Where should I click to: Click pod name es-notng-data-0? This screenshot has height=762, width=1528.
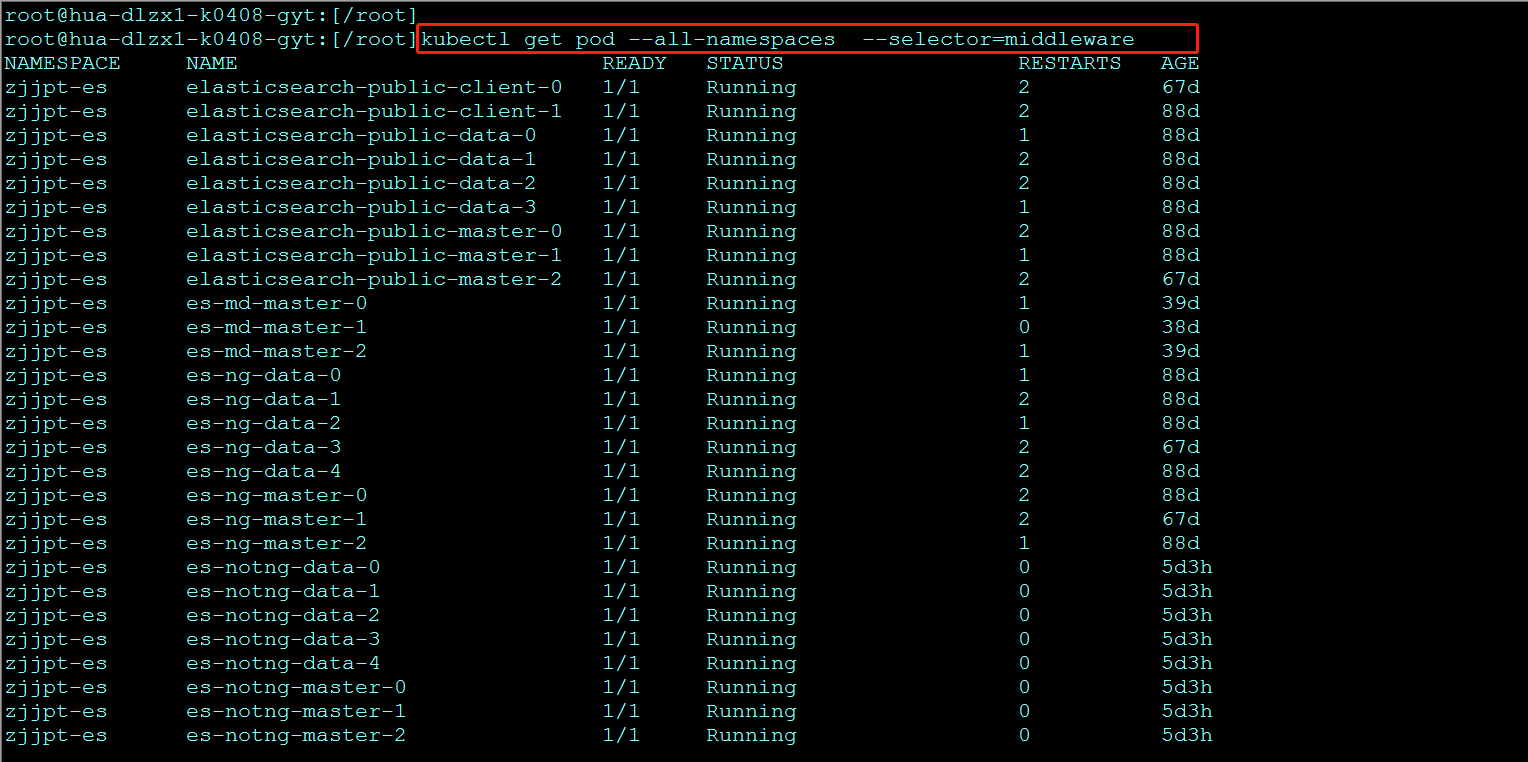pyautogui.click(x=283, y=567)
